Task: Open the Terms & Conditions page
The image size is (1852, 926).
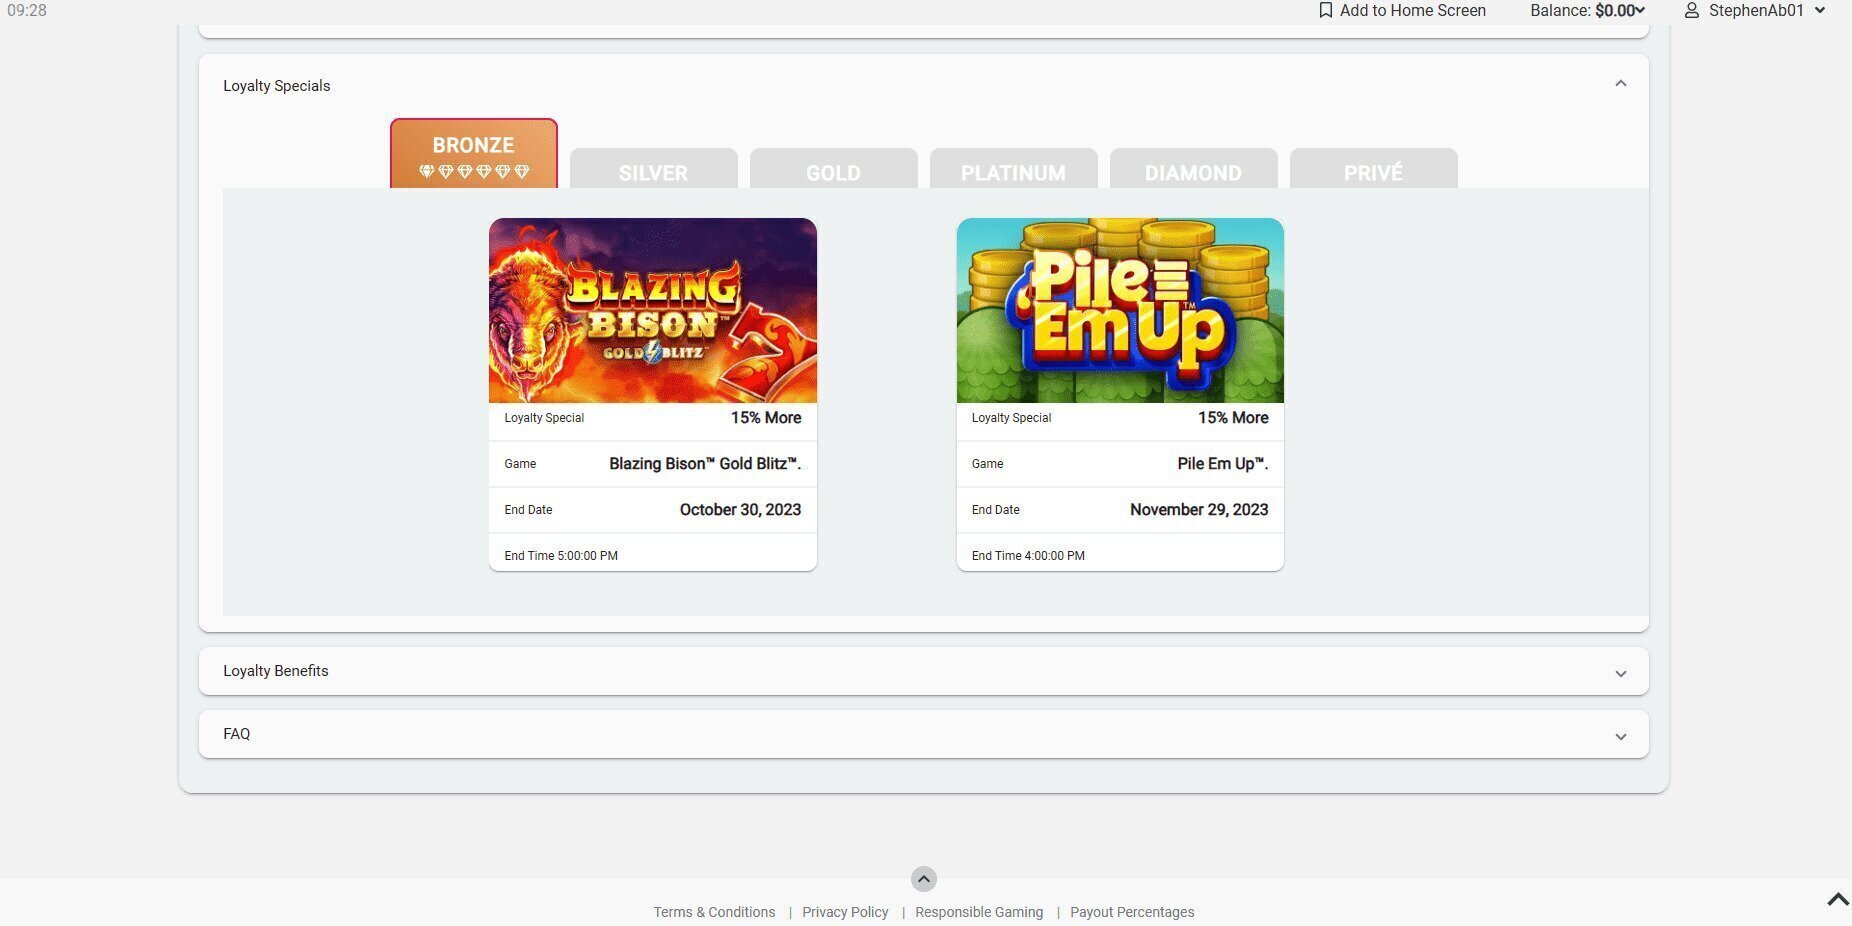Action: pyautogui.click(x=713, y=911)
